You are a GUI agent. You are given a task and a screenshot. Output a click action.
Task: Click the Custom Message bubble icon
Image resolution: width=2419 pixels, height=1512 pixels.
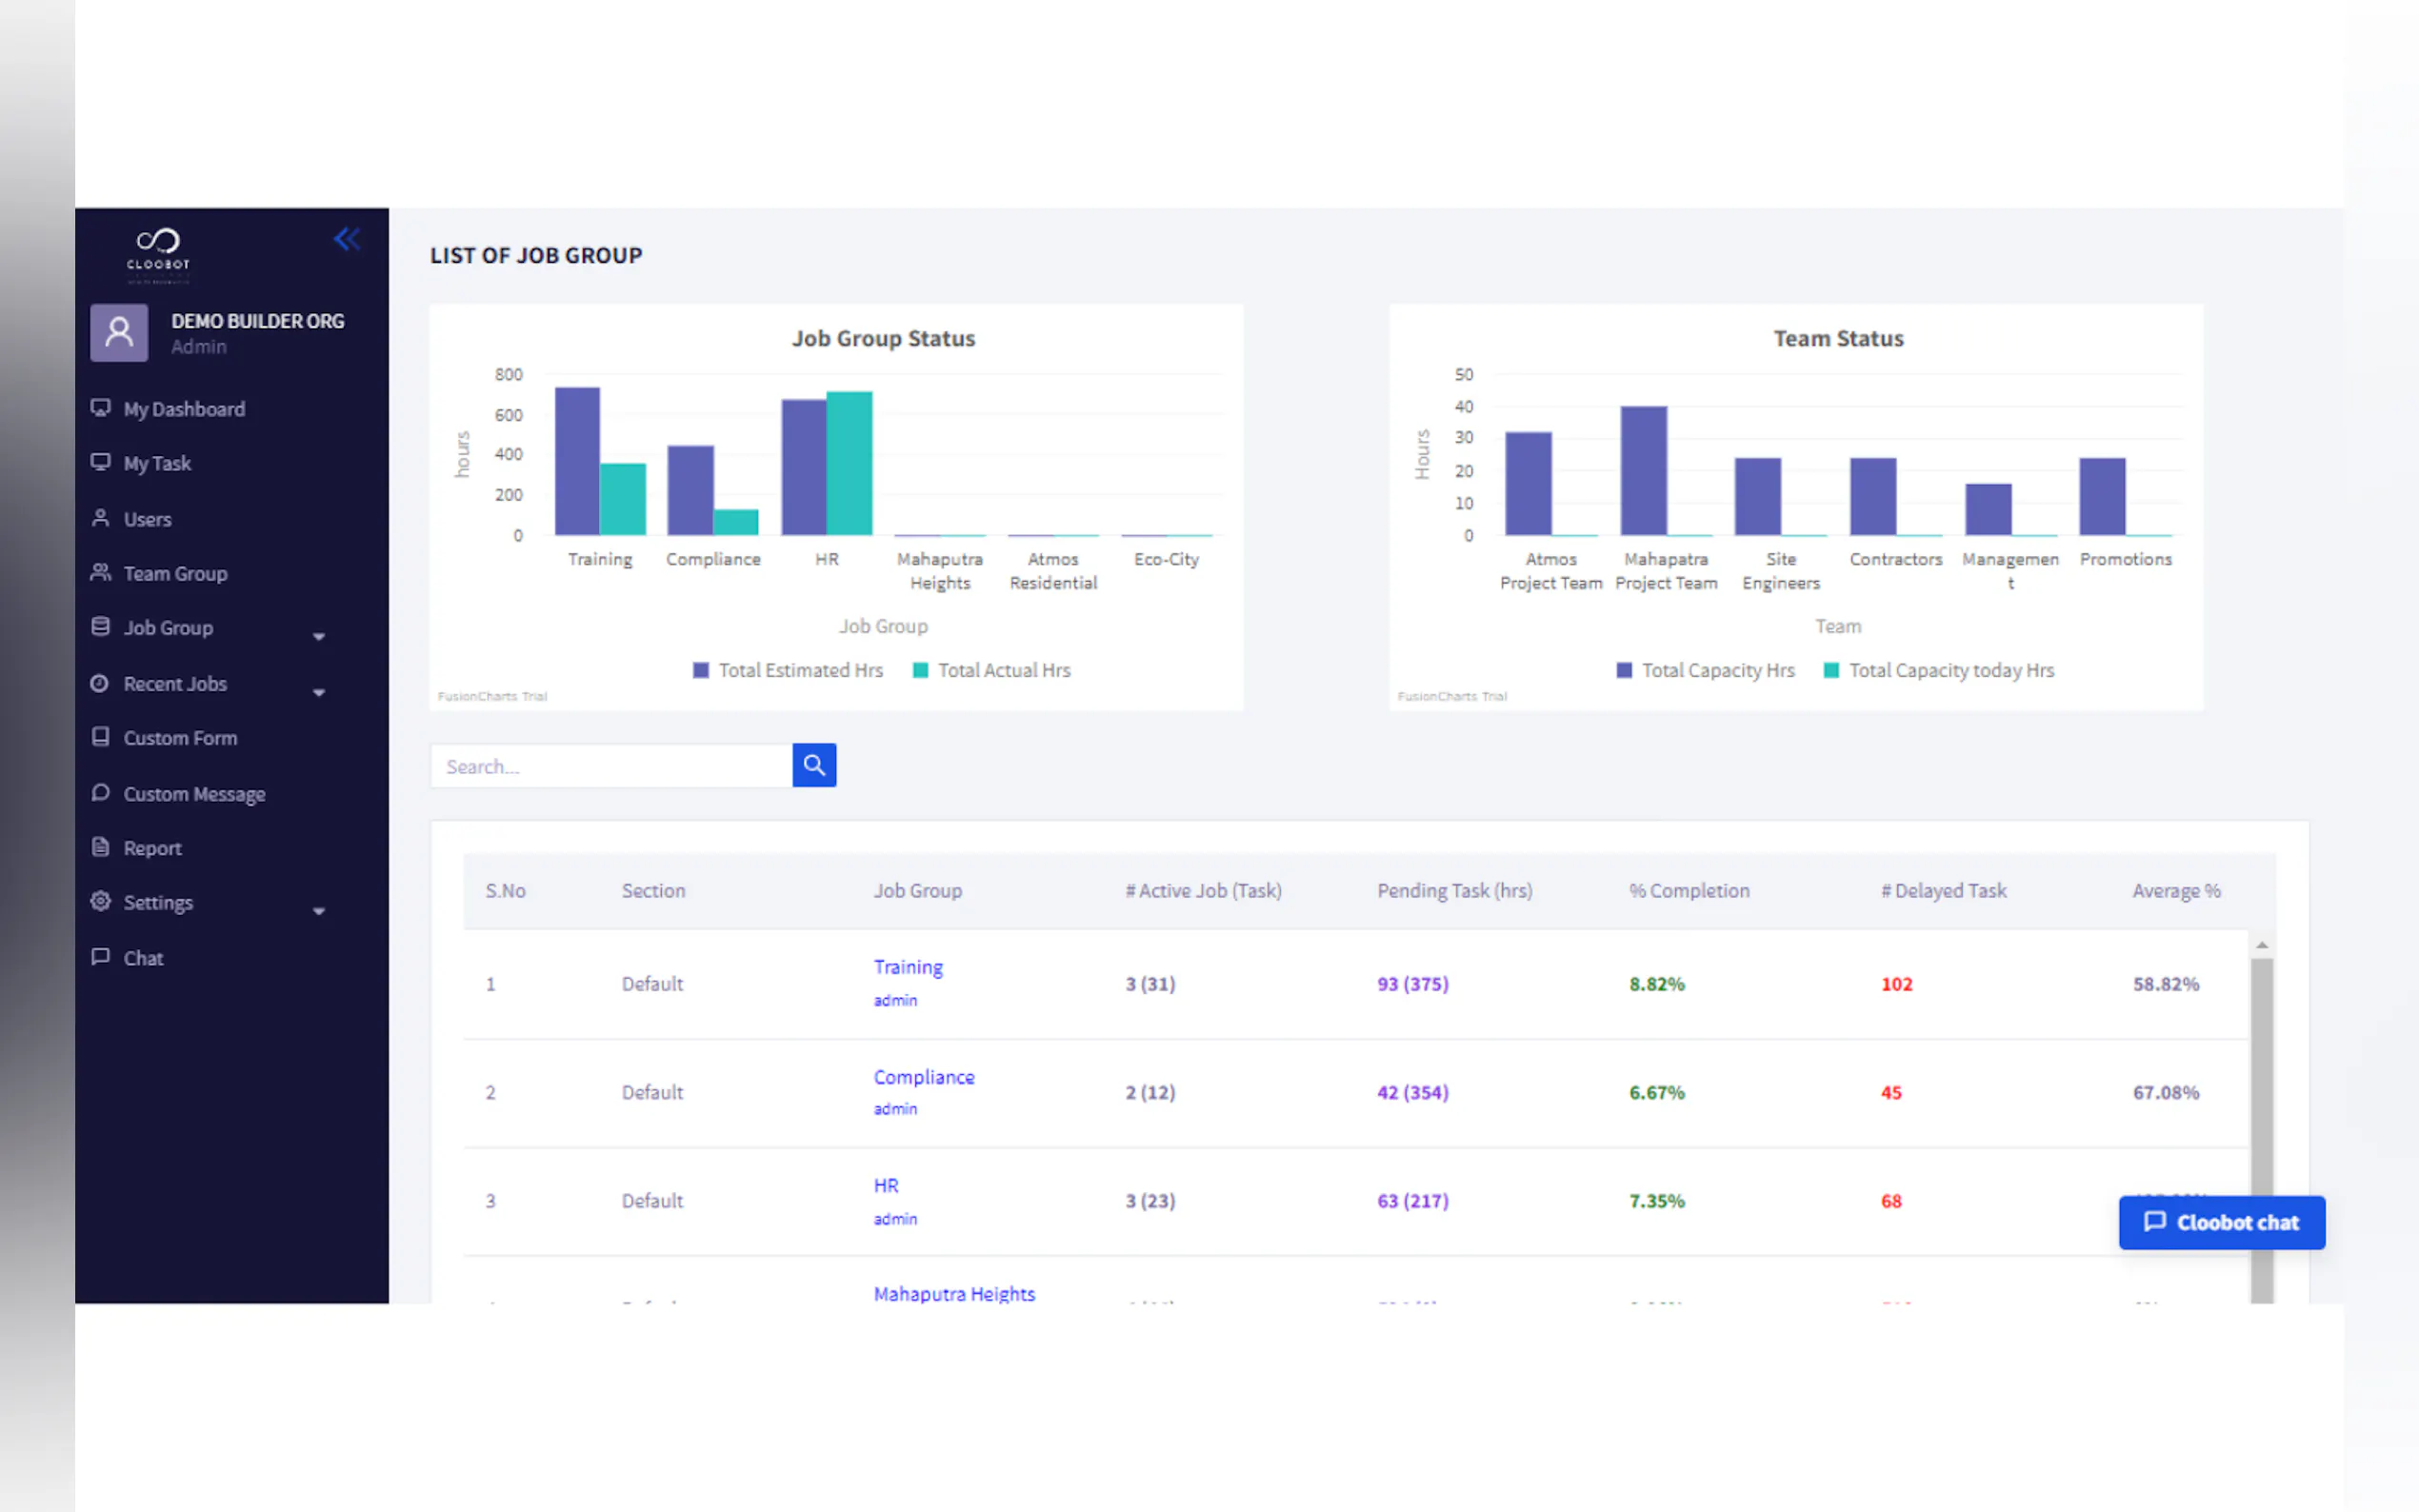point(100,793)
